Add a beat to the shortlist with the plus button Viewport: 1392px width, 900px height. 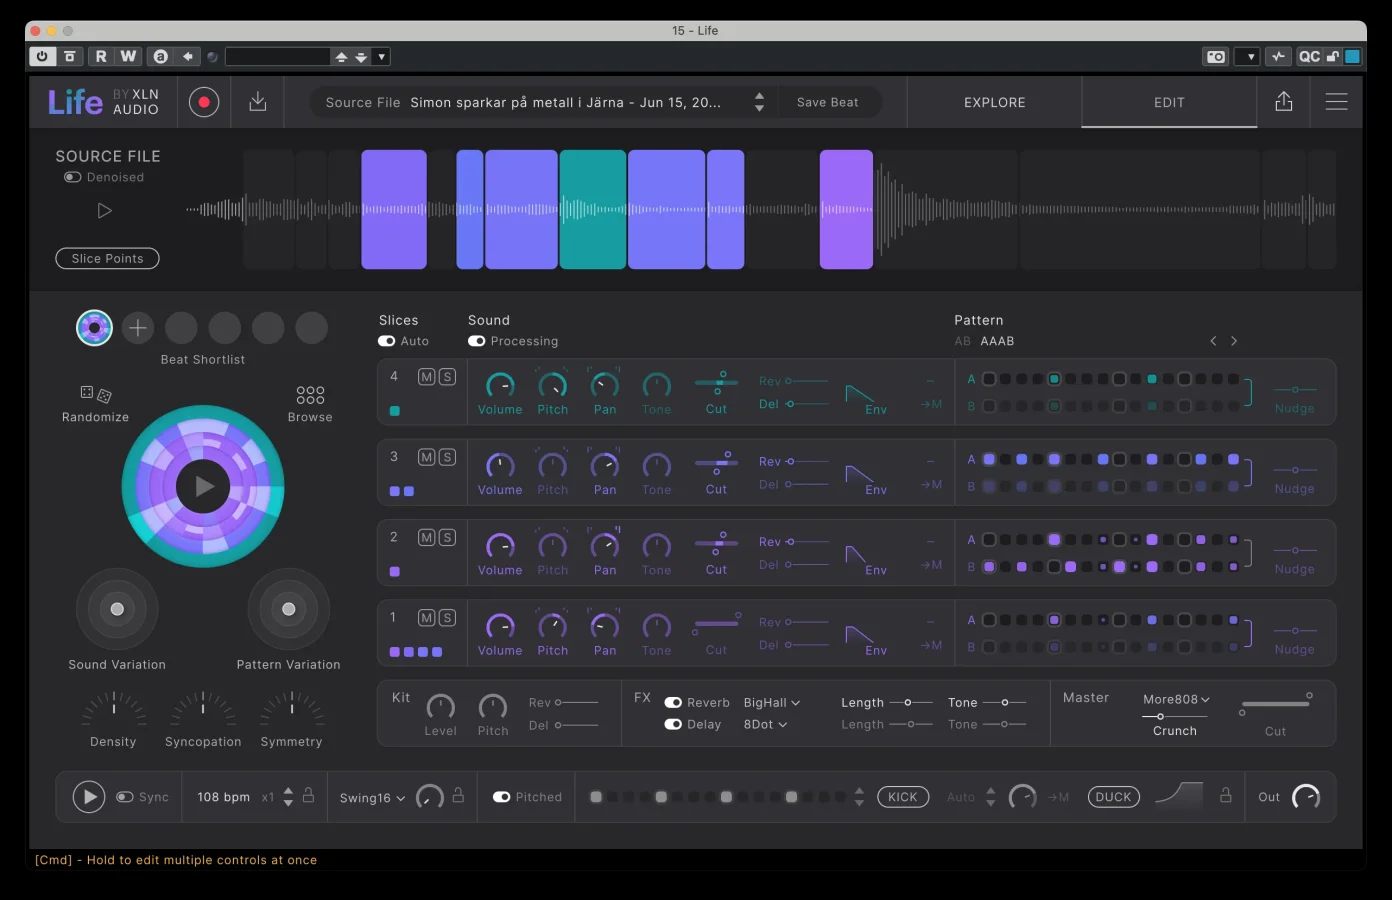click(138, 327)
